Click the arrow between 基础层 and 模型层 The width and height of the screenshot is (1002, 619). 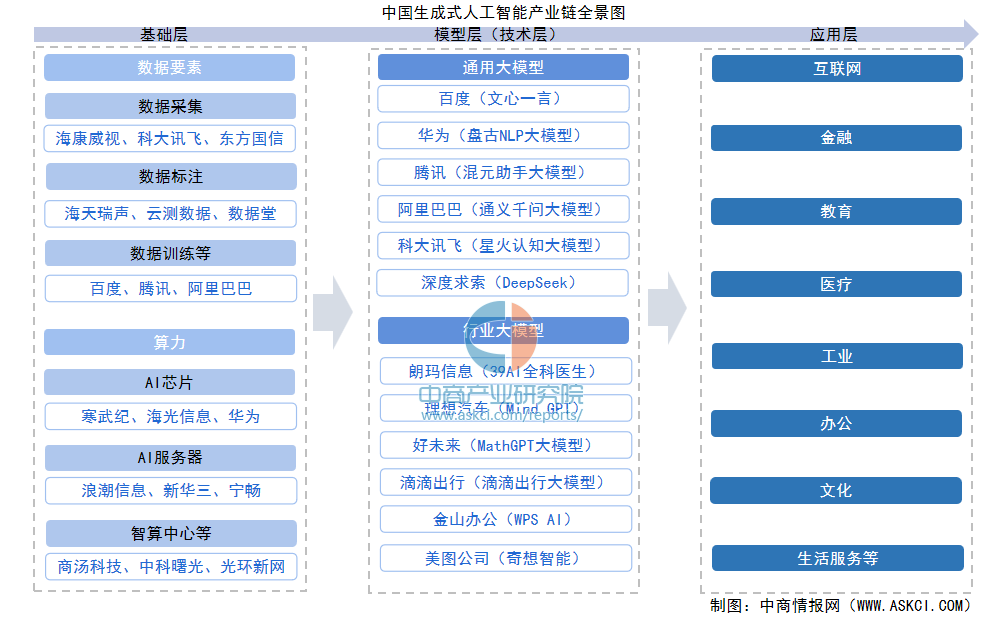point(332,312)
